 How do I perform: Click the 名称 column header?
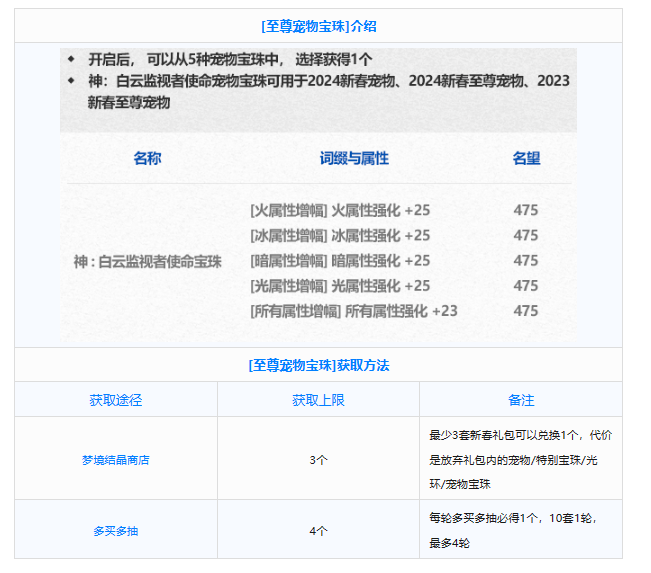[147, 158]
